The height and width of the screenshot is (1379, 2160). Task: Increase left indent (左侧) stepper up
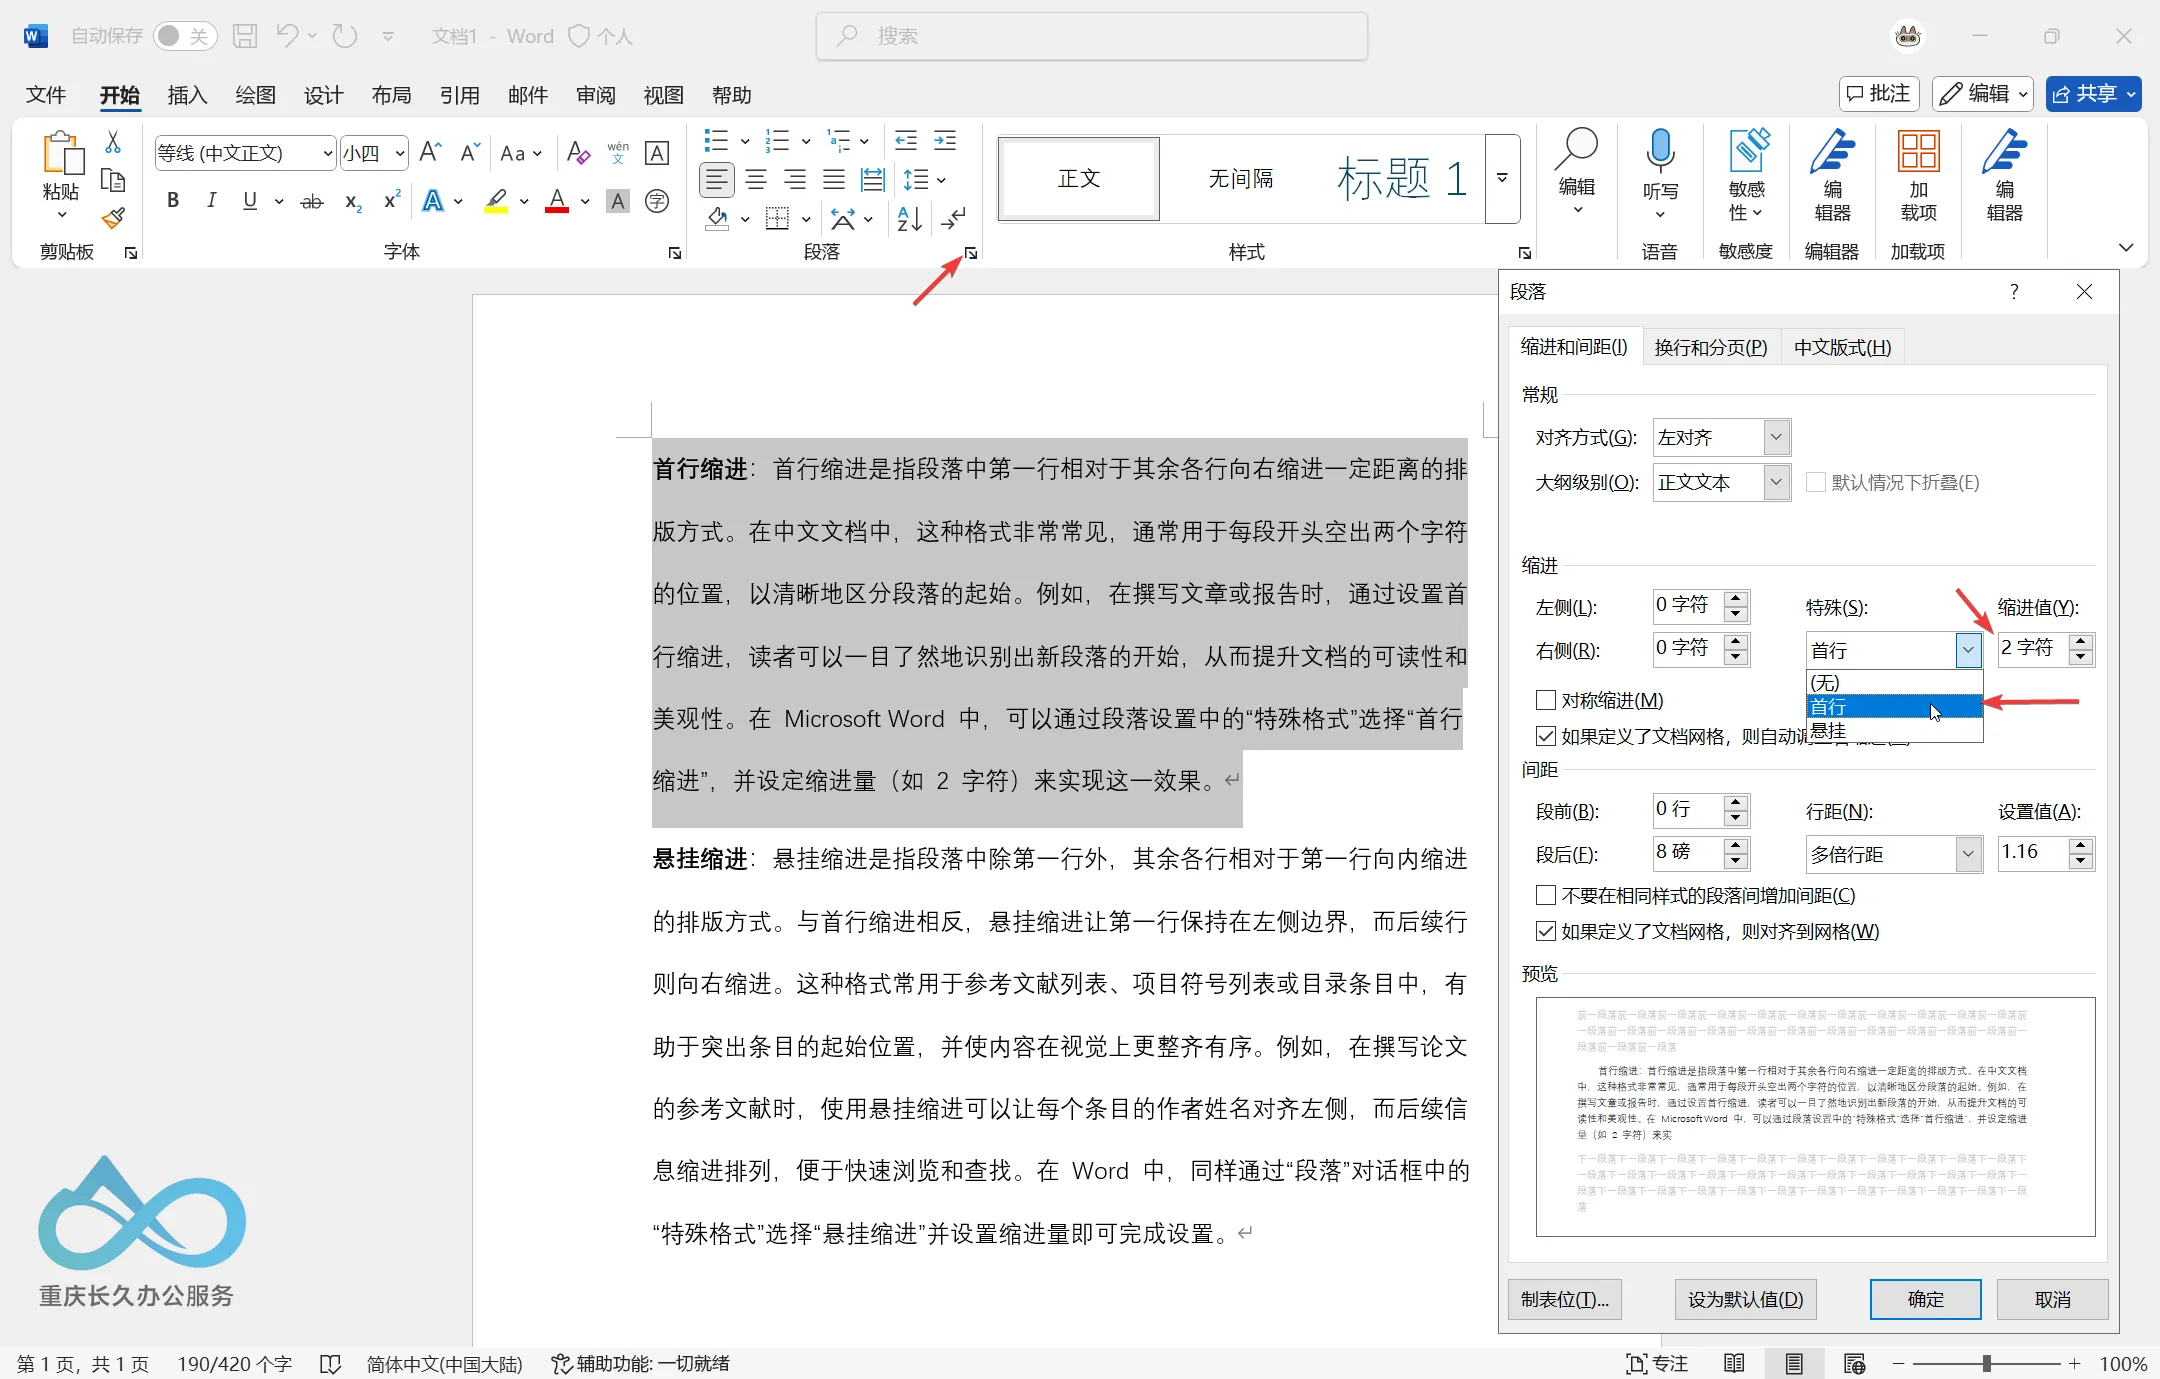1736,598
